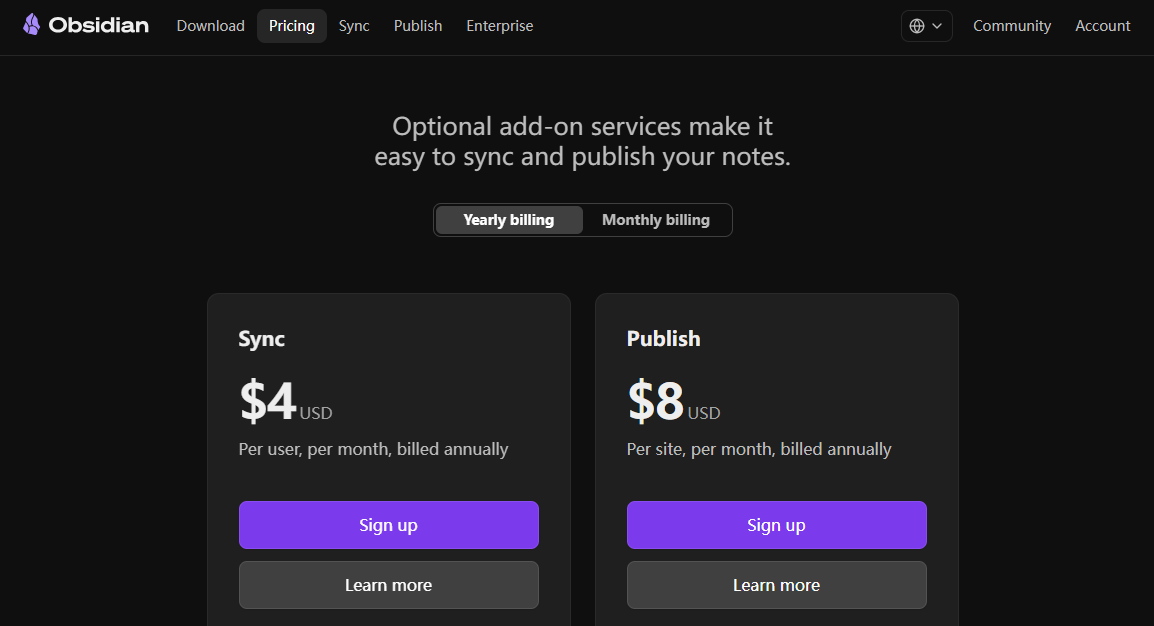Click the $8 price text
This screenshot has height=626, width=1154.
[x=656, y=401]
